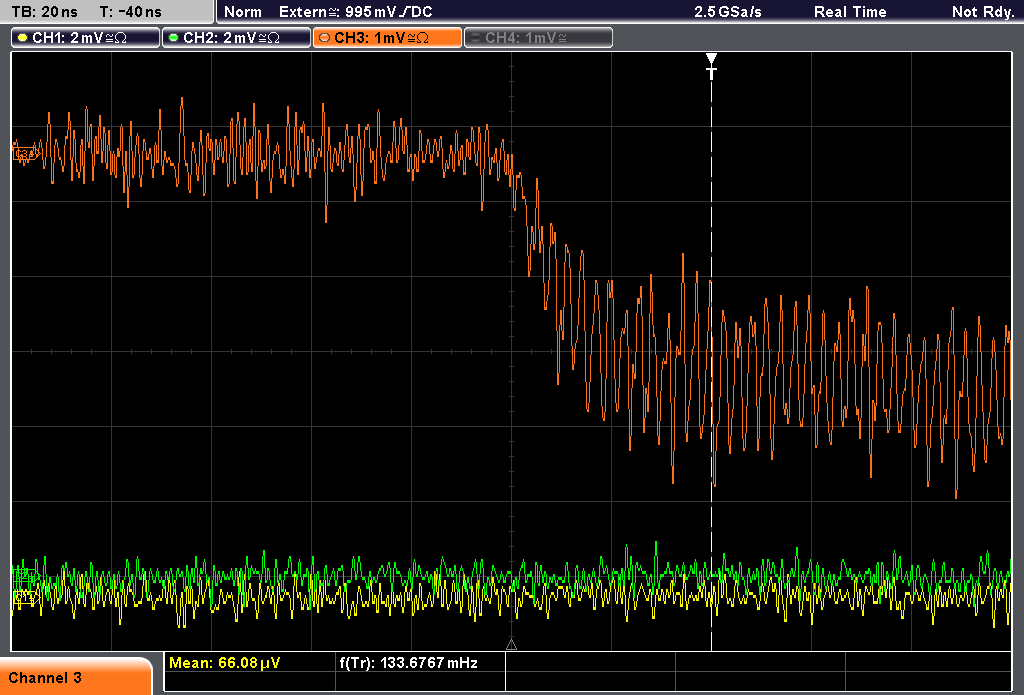Click the TB: 20 ns timebase readout
Image resolution: width=1024 pixels, height=695 pixels.
[x=44, y=12]
